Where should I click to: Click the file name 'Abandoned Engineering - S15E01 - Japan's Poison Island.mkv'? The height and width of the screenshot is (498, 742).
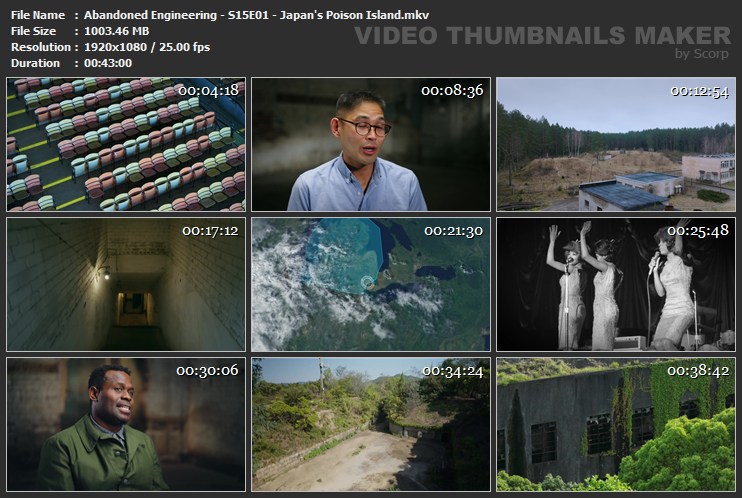click(x=256, y=15)
